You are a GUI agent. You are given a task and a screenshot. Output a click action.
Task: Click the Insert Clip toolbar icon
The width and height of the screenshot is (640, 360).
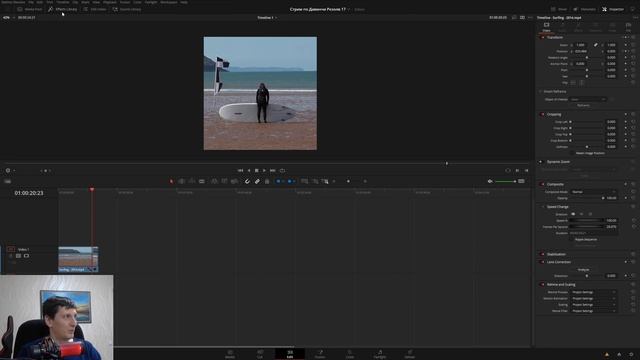tap(214, 181)
